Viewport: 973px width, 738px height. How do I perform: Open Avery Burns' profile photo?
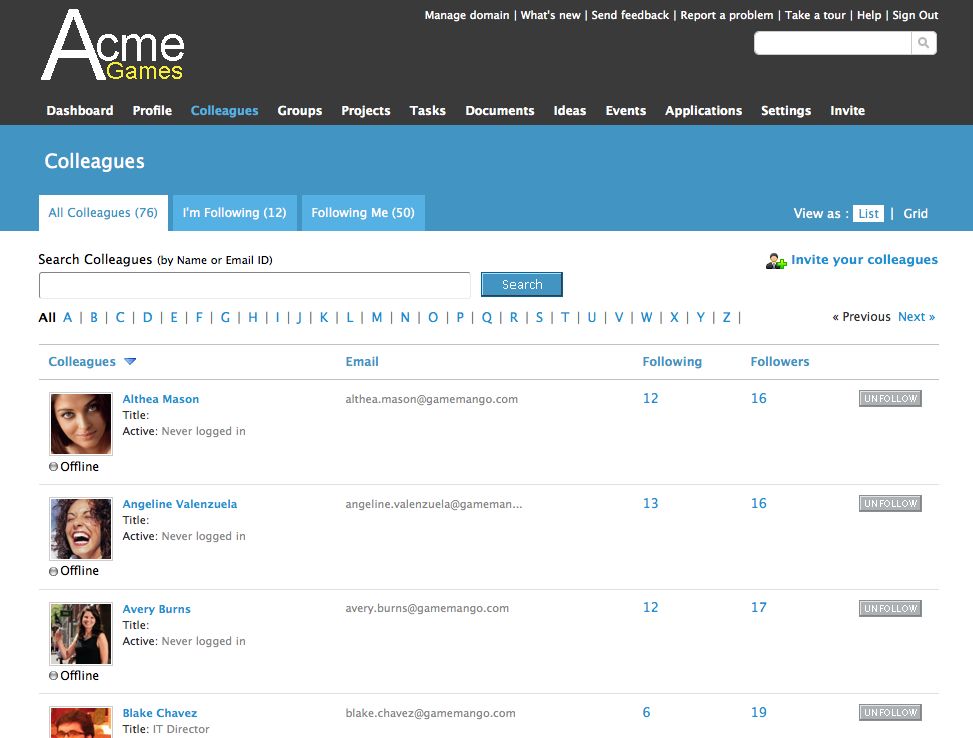(81, 633)
